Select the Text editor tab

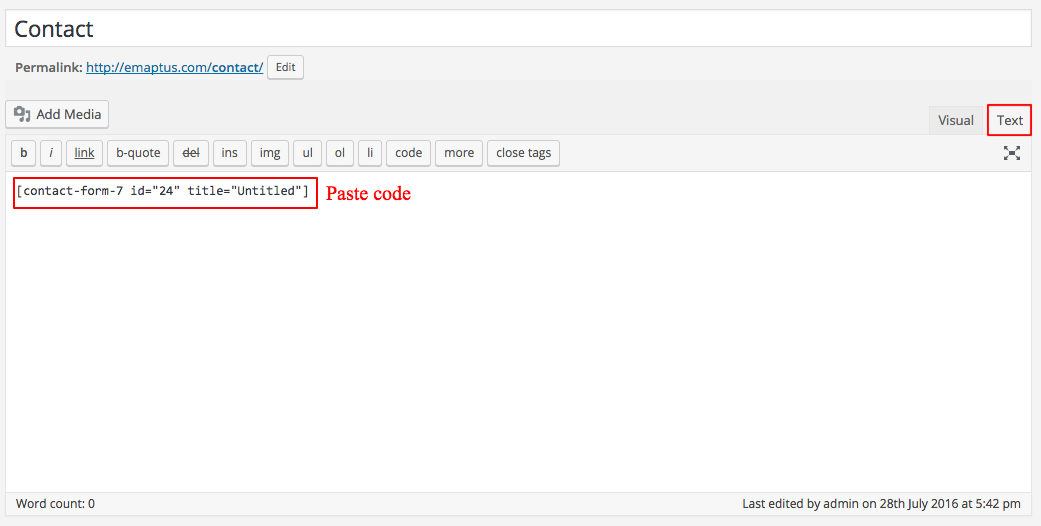(x=1009, y=120)
